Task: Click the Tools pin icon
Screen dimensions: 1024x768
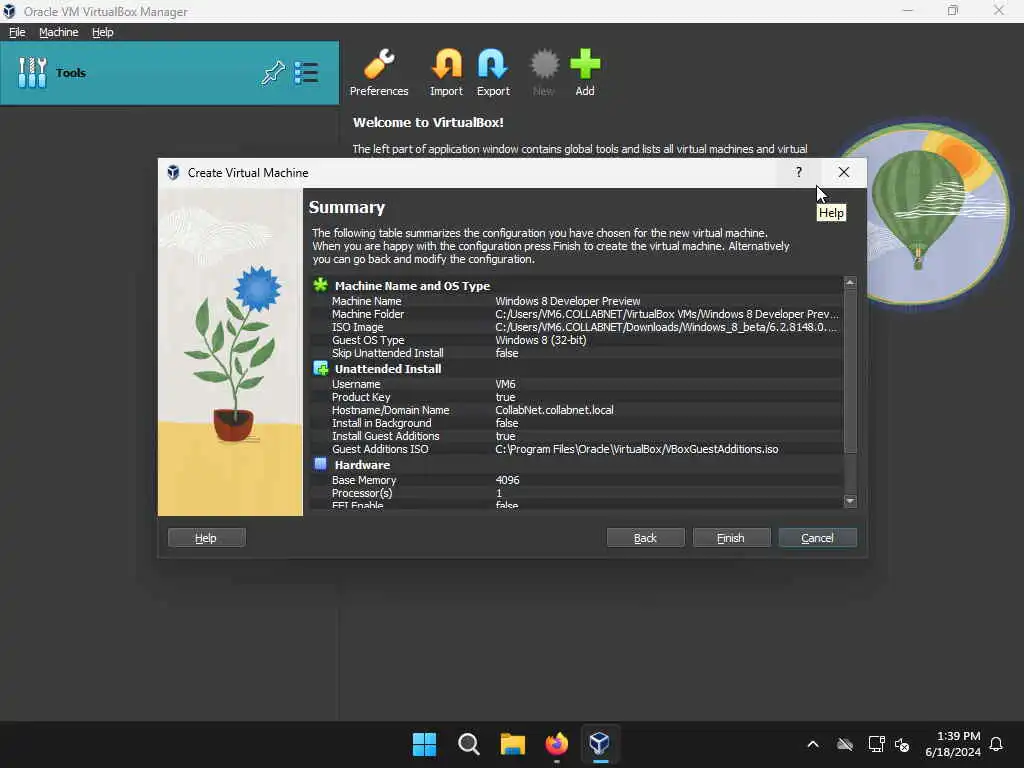Action: click(x=273, y=72)
